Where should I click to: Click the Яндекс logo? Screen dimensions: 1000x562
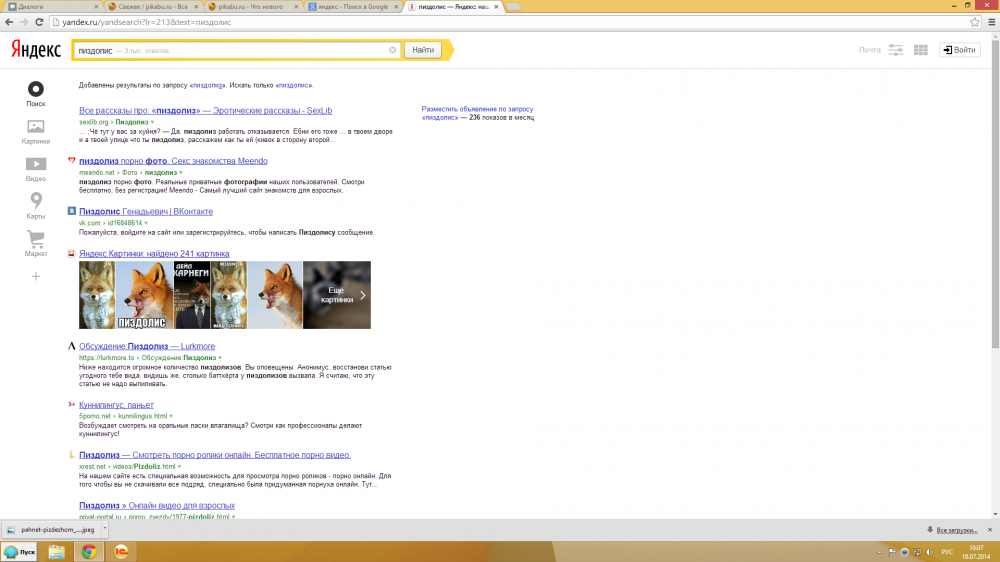point(36,49)
